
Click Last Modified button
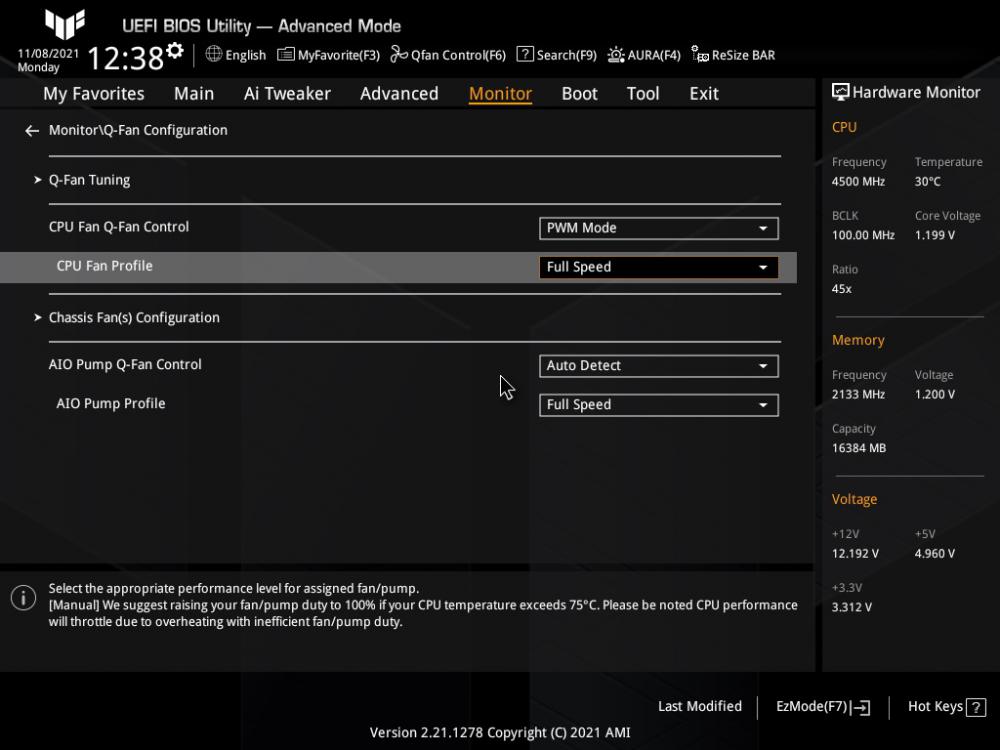tap(700, 707)
